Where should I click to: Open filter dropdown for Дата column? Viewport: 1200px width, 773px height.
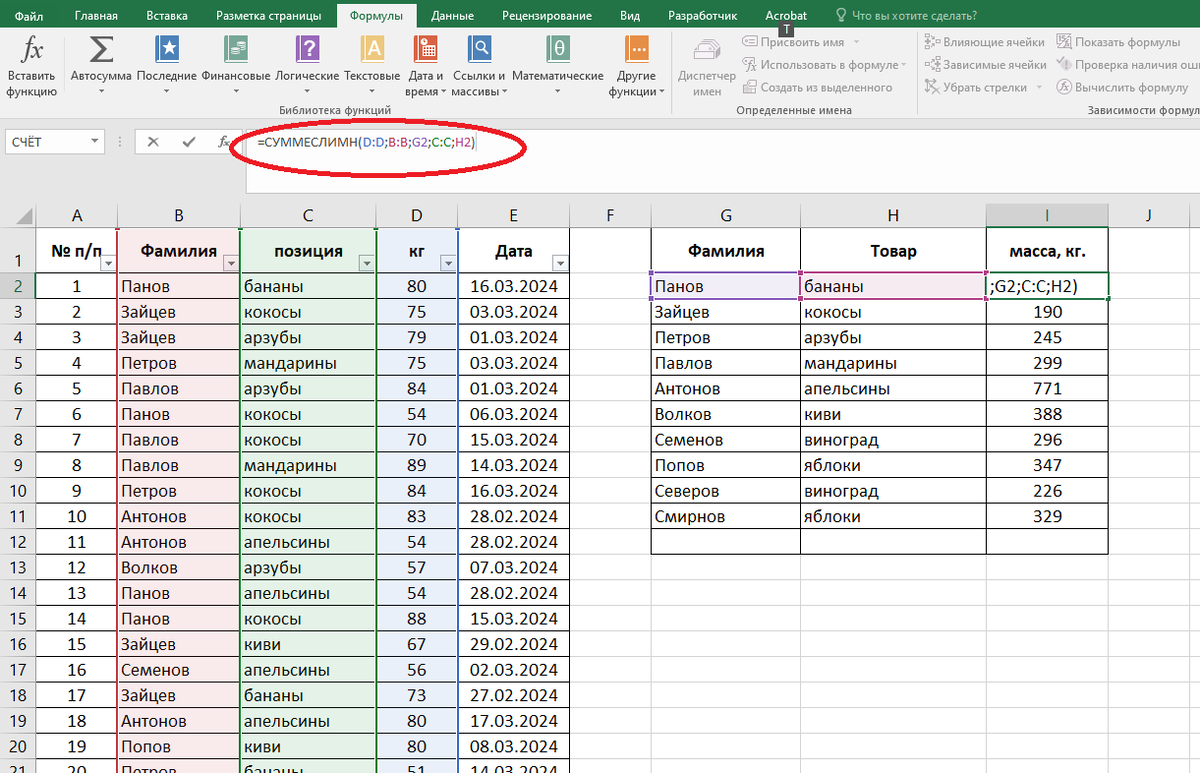(x=559, y=263)
